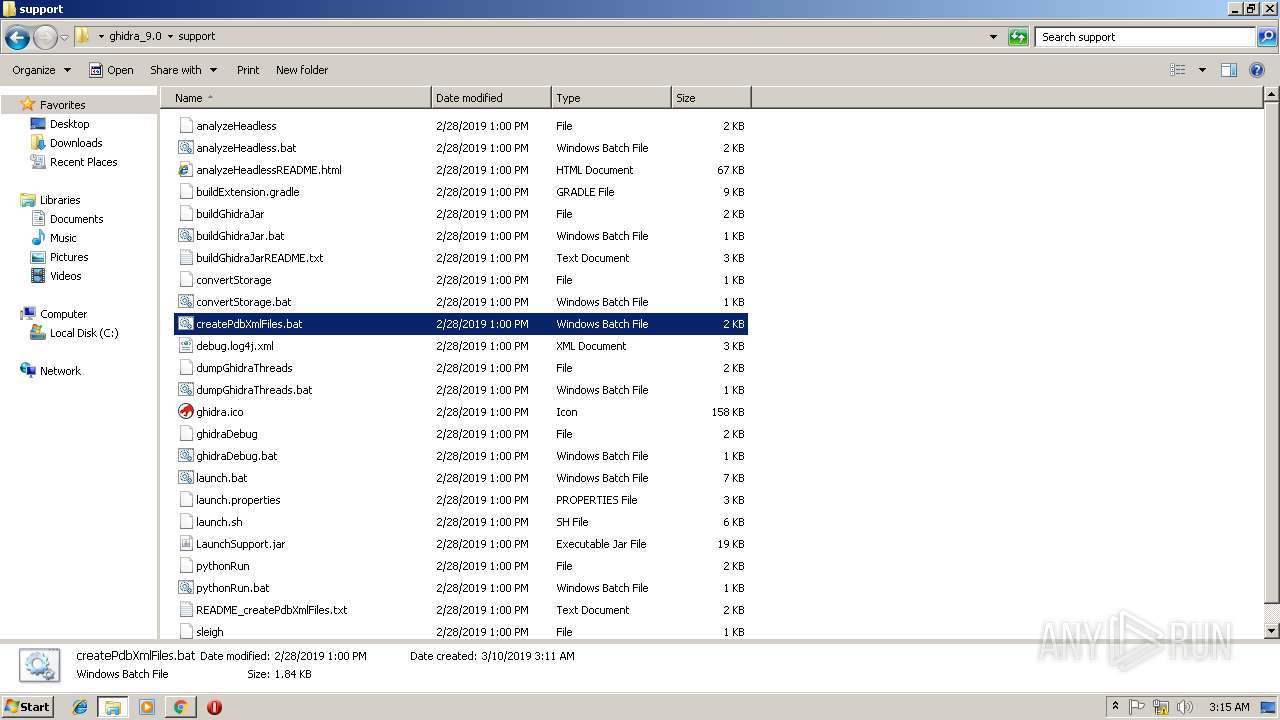Select the launch.sh file icon
Viewport: 1280px width, 720px height.
click(x=185, y=522)
